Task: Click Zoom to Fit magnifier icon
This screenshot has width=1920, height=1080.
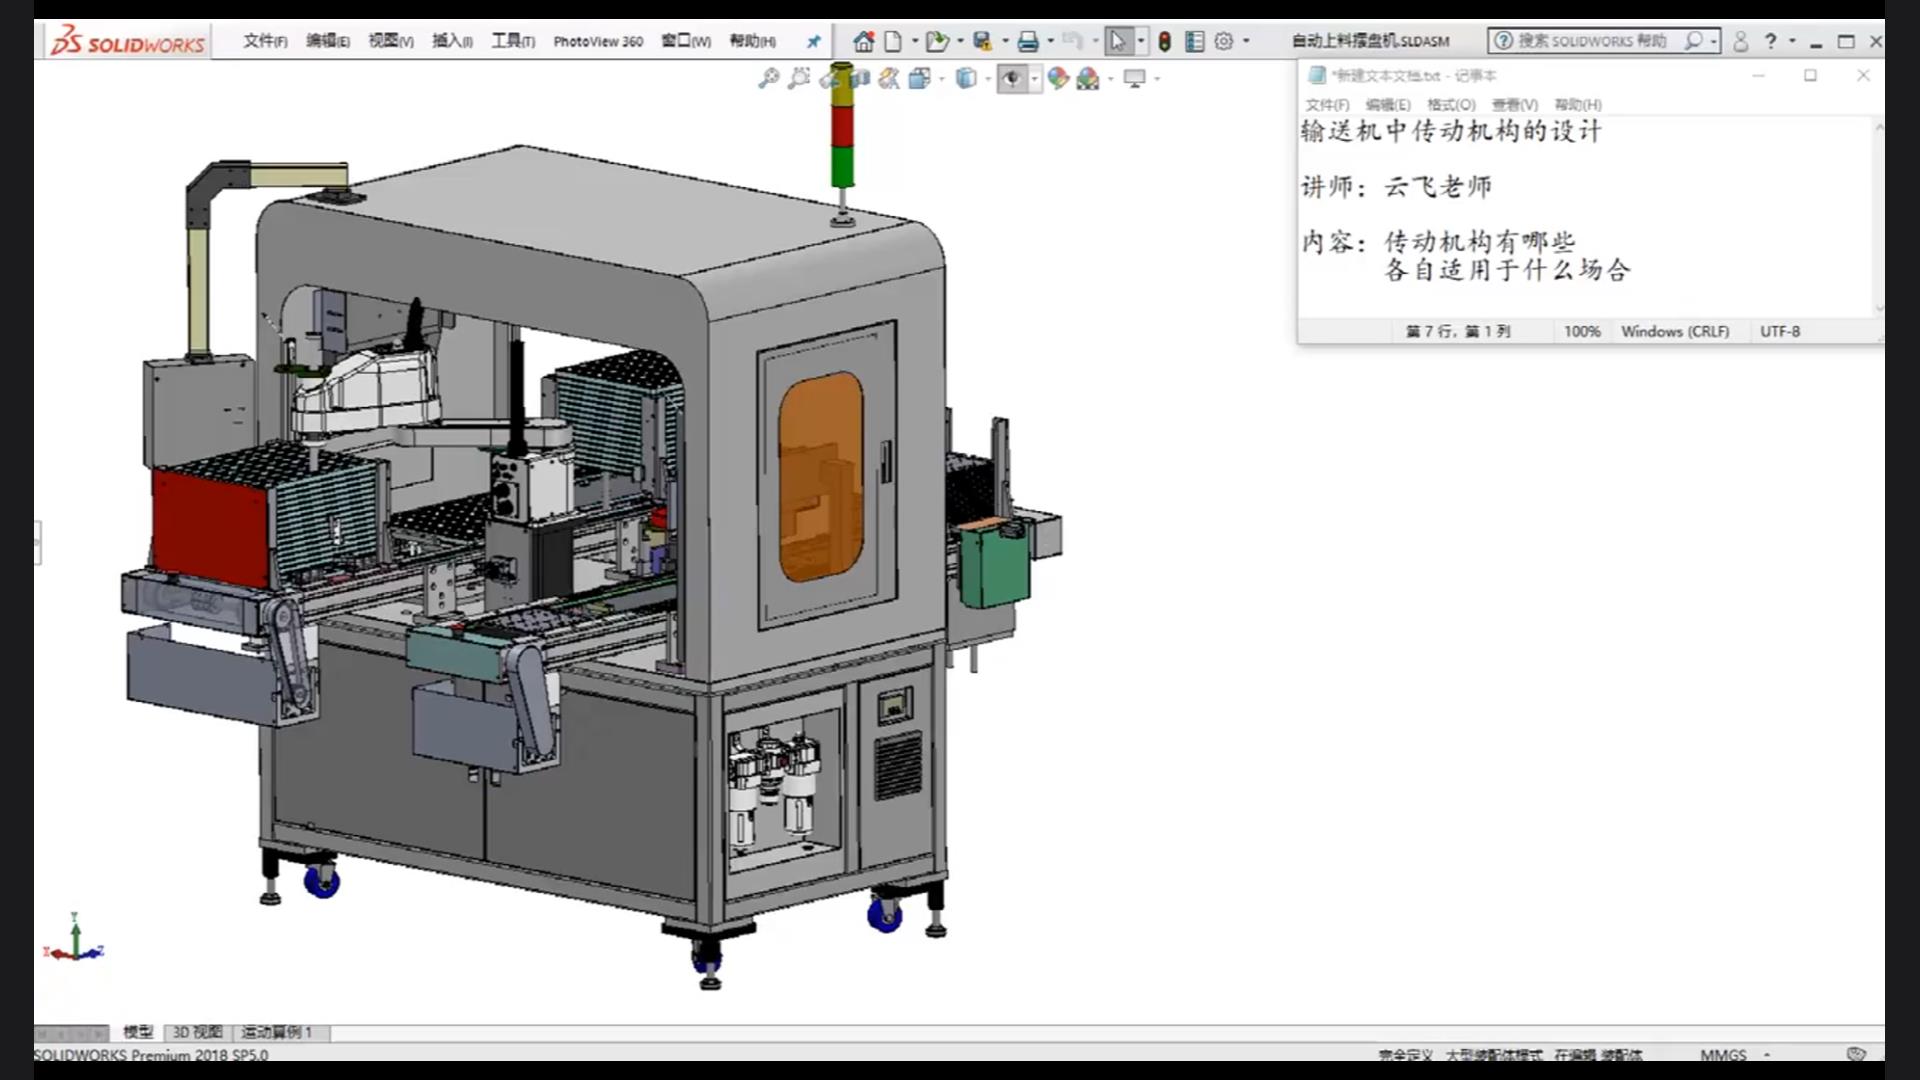Action: coord(768,78)
